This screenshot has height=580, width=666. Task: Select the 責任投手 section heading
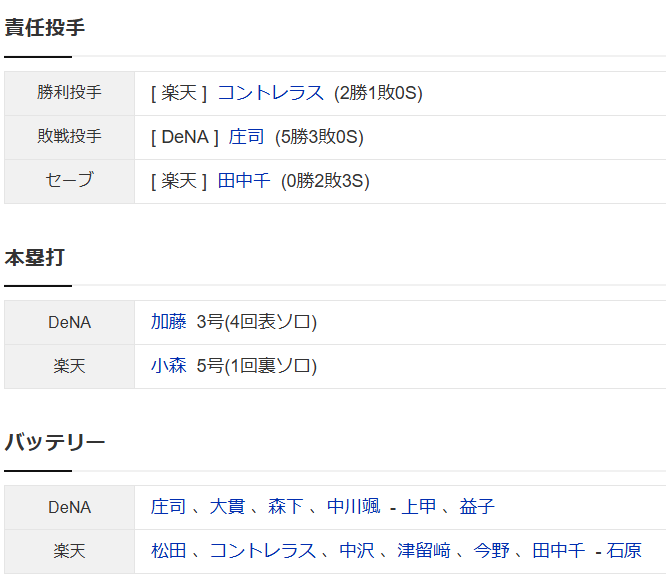45,28
